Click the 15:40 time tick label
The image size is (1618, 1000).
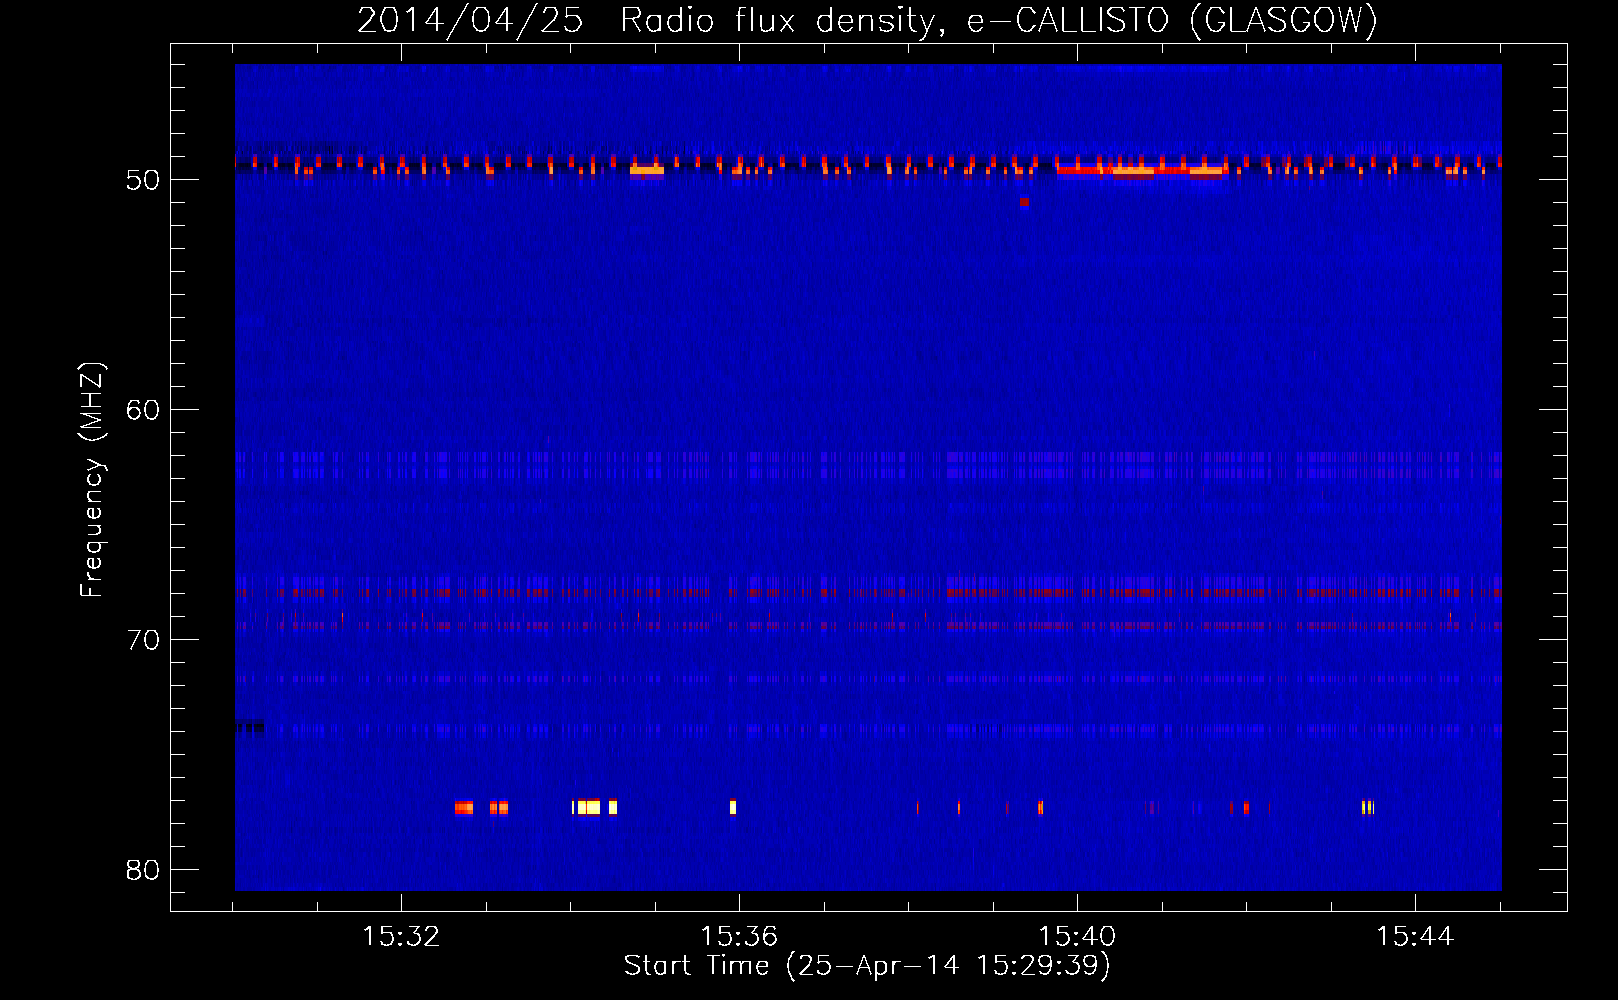[x=1077, y=936]
